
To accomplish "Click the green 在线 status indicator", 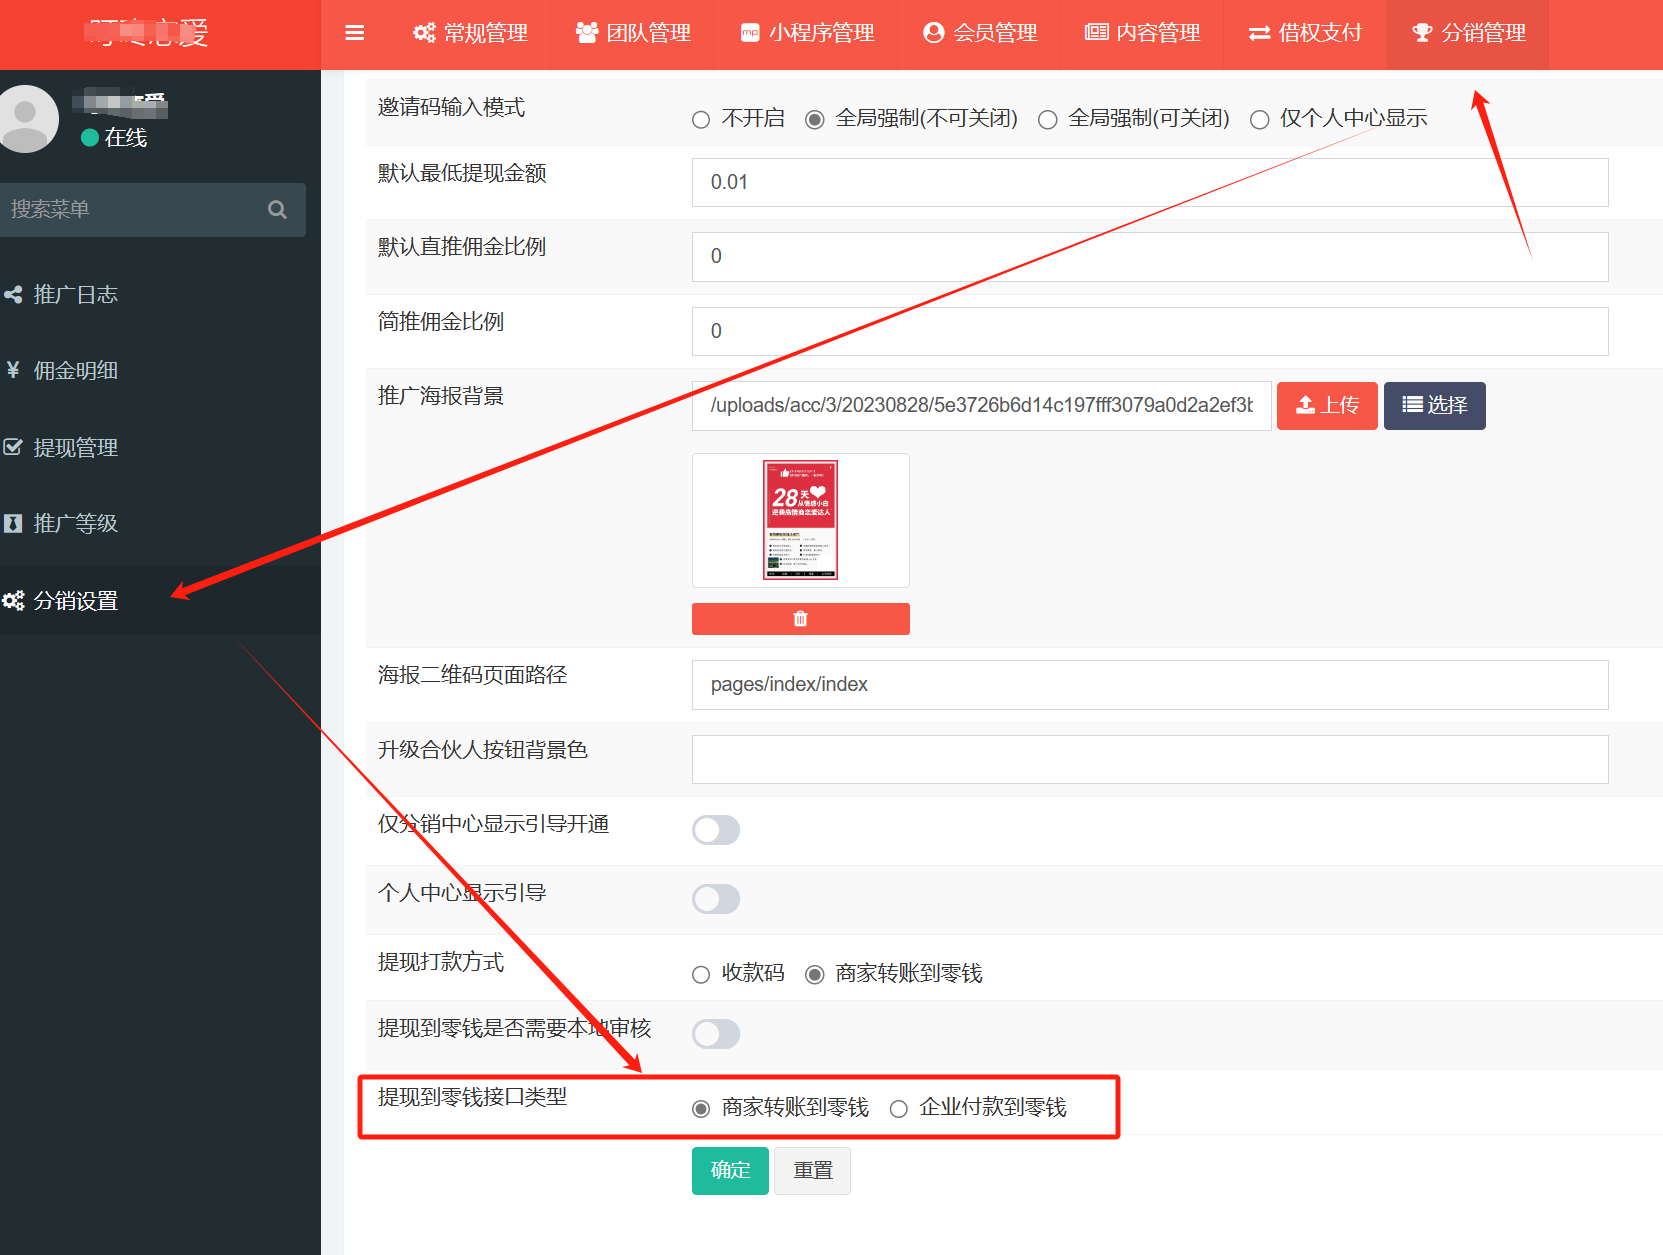I will 90,138.
